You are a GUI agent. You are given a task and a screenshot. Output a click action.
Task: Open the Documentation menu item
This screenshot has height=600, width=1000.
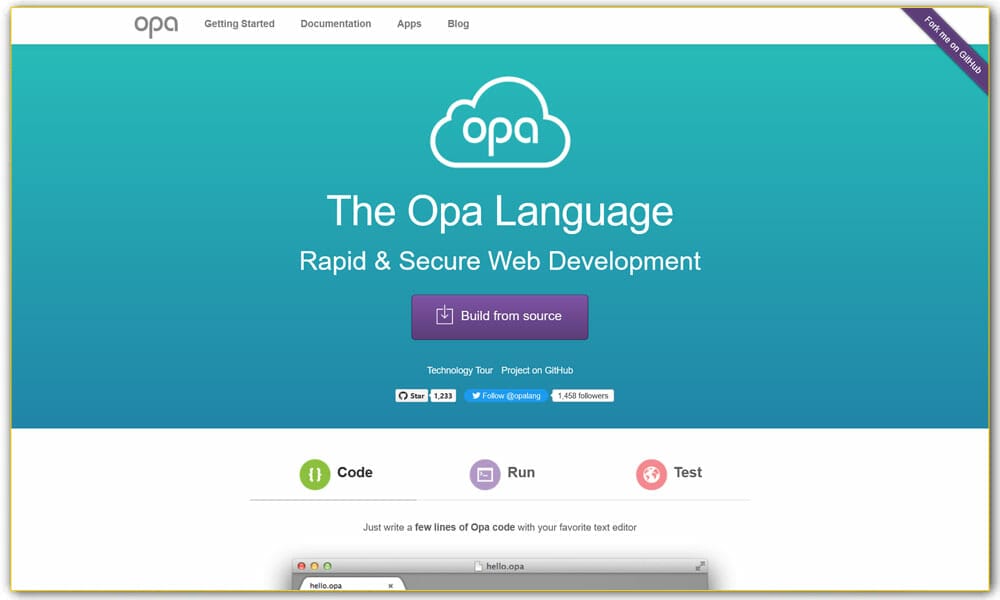pyautogui.click(x=335, y=23)
